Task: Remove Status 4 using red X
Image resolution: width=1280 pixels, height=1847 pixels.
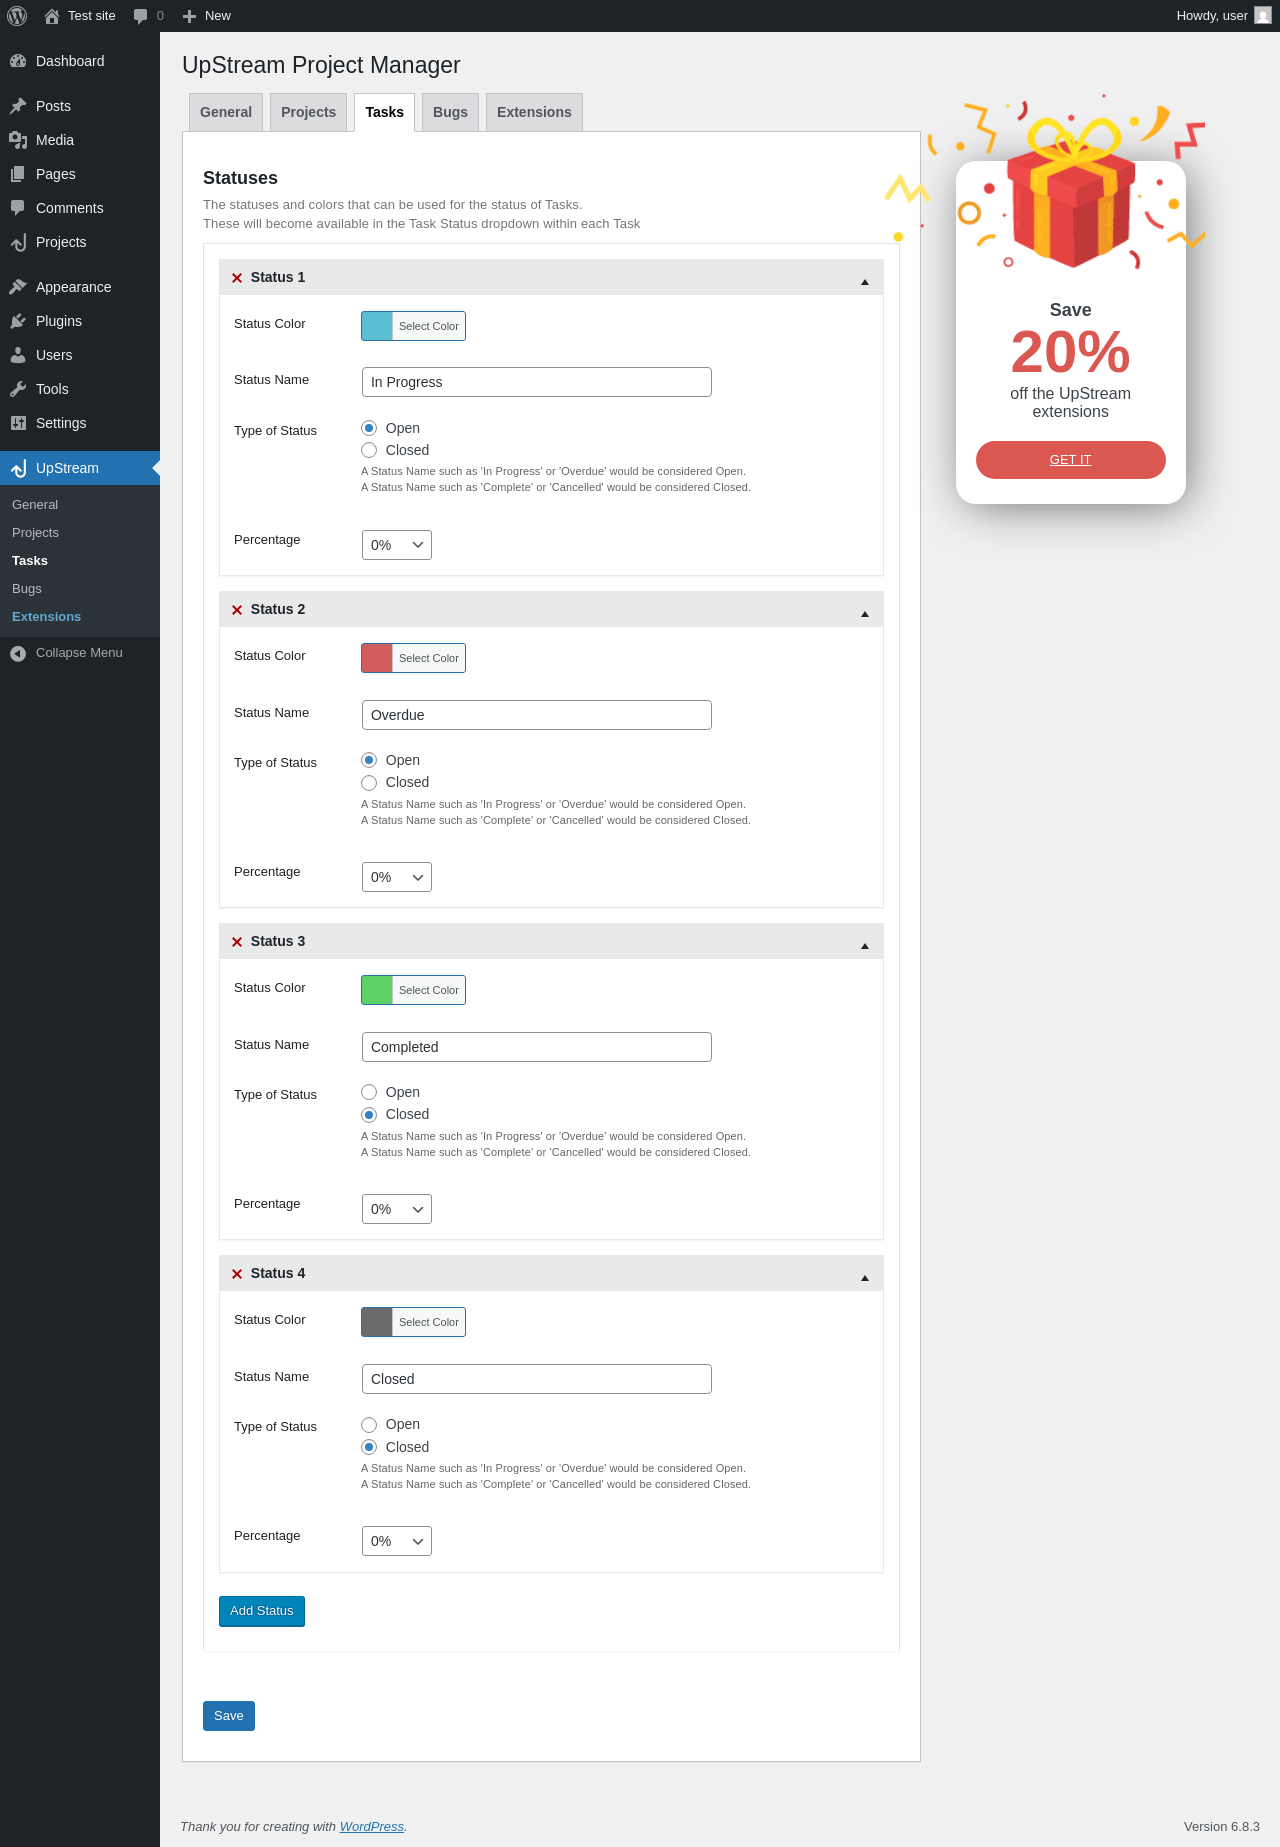Action: 237,1274
